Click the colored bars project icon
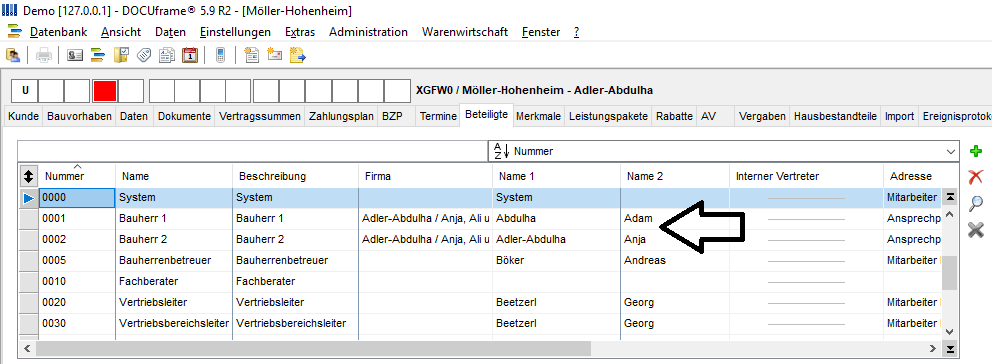Viewport: 992px width, 364px height. (97, 55)
